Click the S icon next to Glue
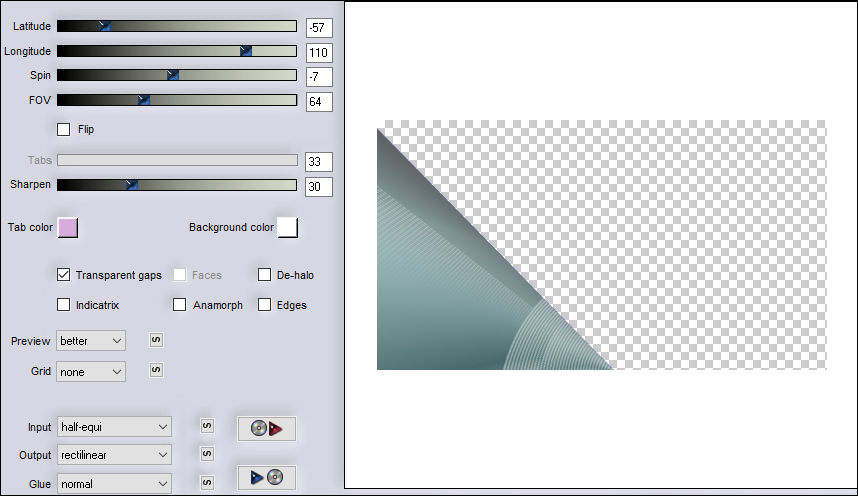Screen dimensions: 858x496 pyautogui.click(x=207, y=483)
